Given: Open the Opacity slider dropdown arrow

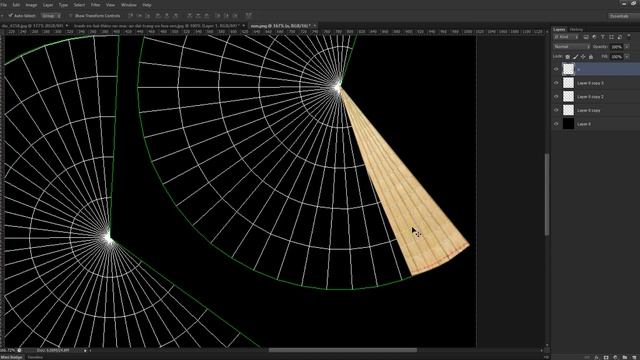Looking at the screenshot, I should point(627,47).
